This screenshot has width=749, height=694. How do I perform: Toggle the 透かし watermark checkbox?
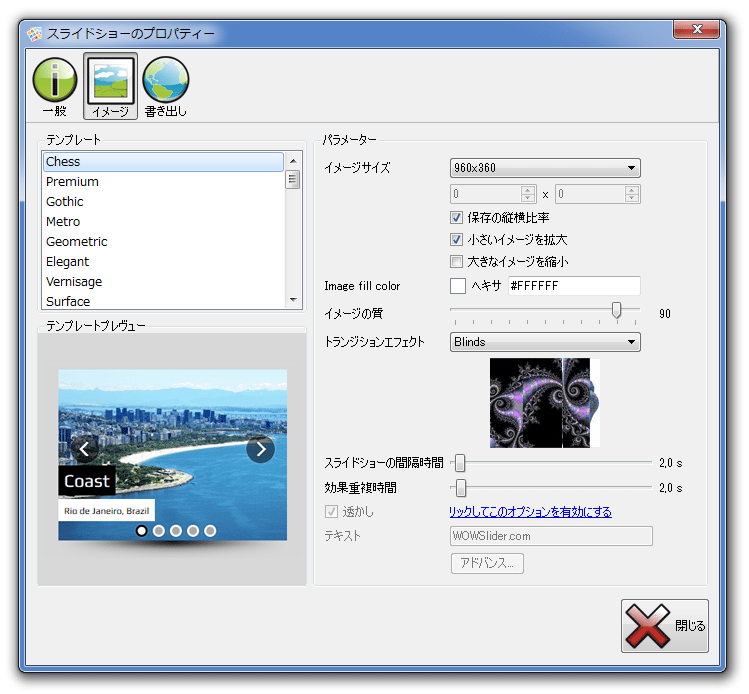pyautogui.click(x=331, y=512)
